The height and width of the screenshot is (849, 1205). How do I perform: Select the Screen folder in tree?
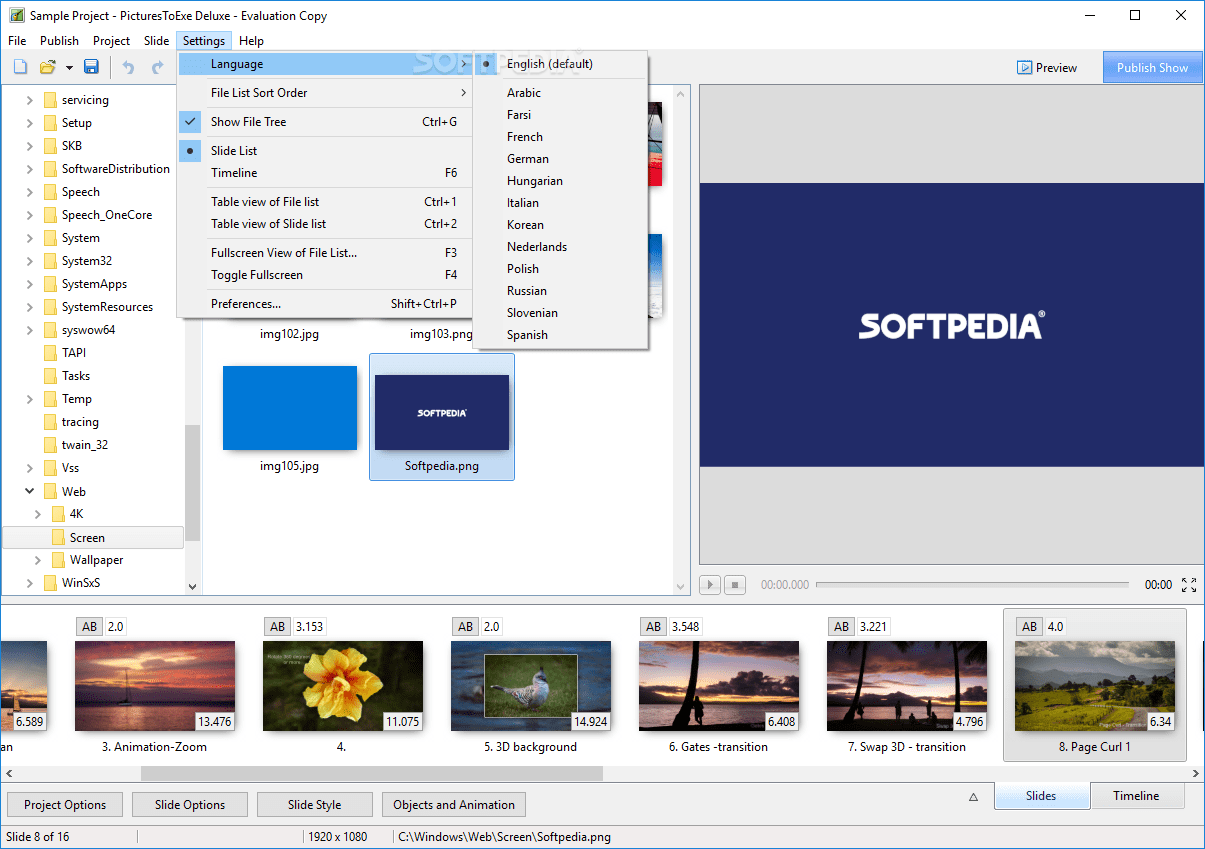pyautogui.click(x=93, y=537)
